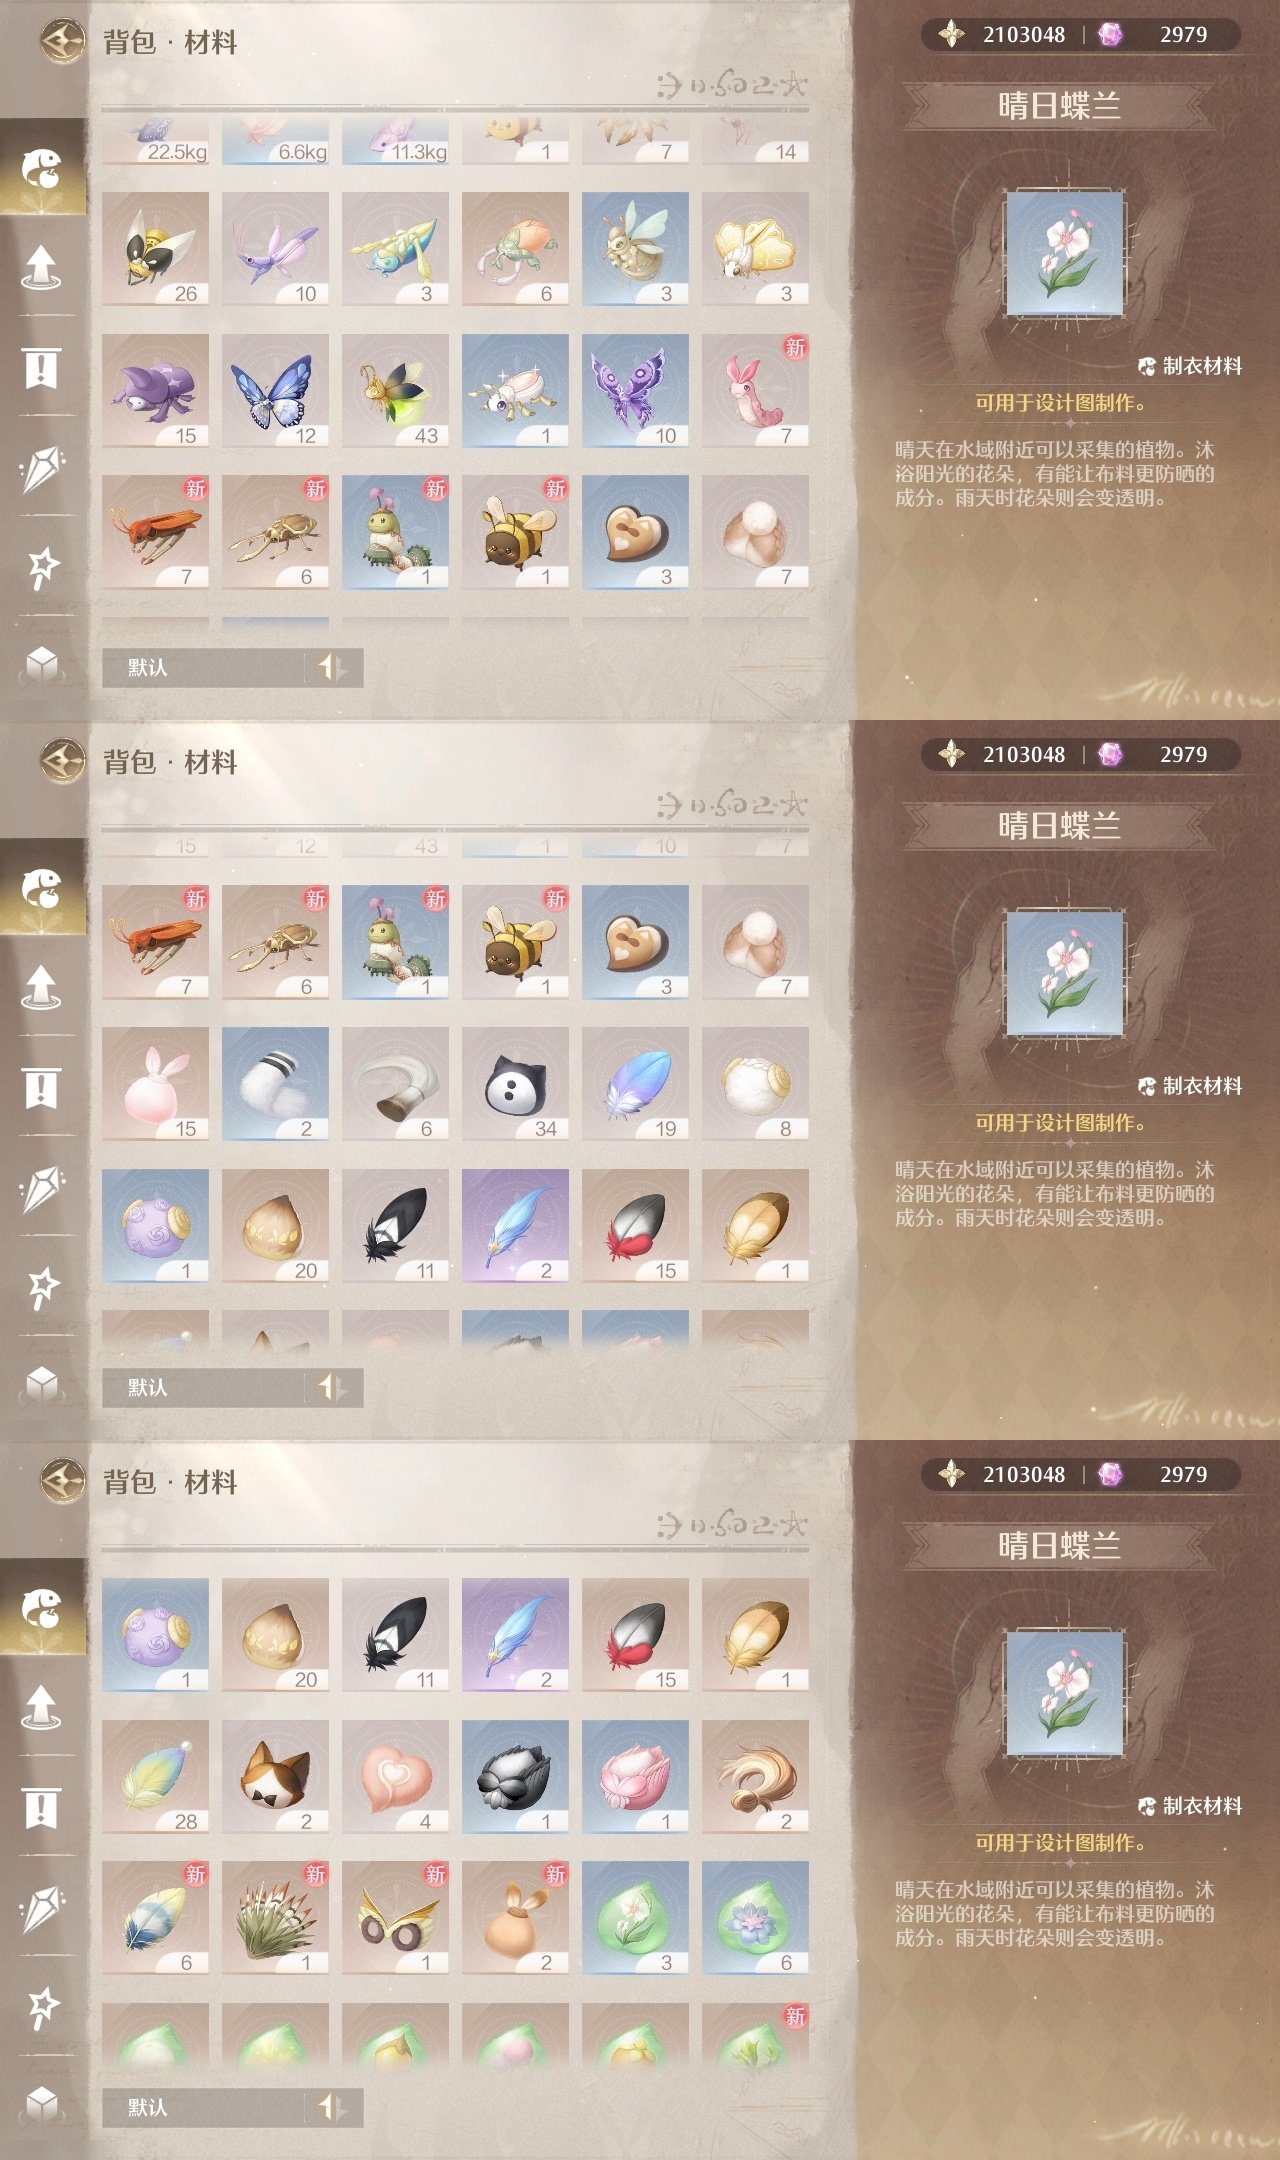This screenshot has width=1280, height=2160.
Task: Pick the owl mask item marked new
Action: [395, 1918]
